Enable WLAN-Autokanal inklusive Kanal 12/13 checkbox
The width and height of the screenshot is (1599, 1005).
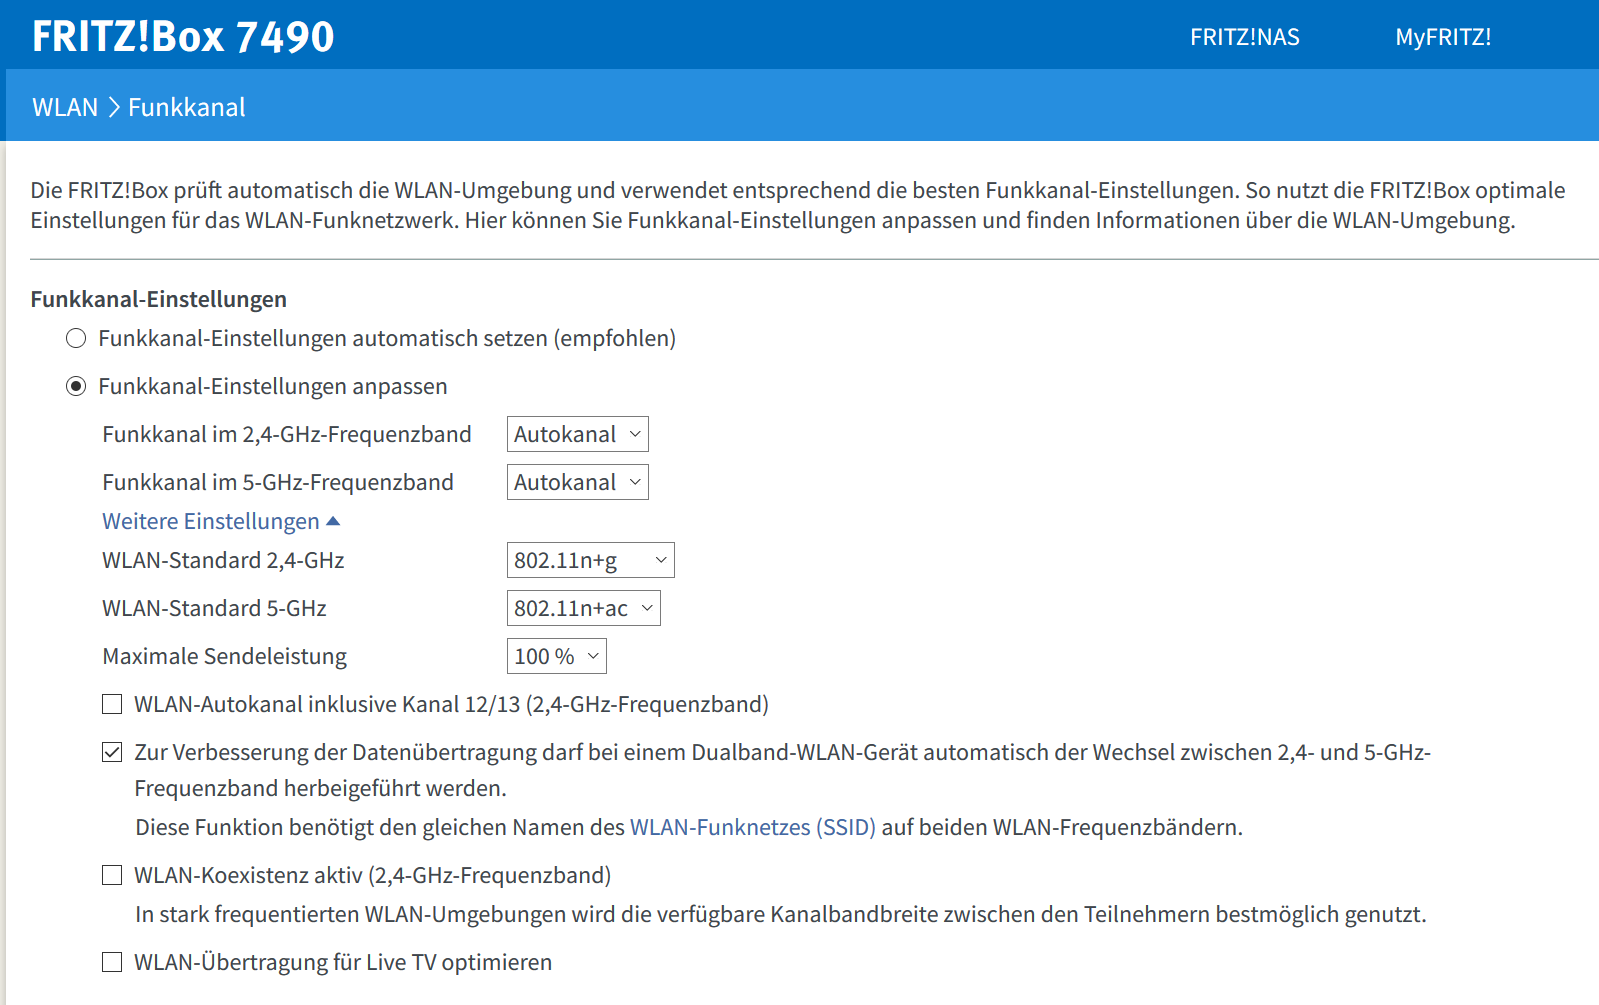pyautogui.click(x=112, y=704)
